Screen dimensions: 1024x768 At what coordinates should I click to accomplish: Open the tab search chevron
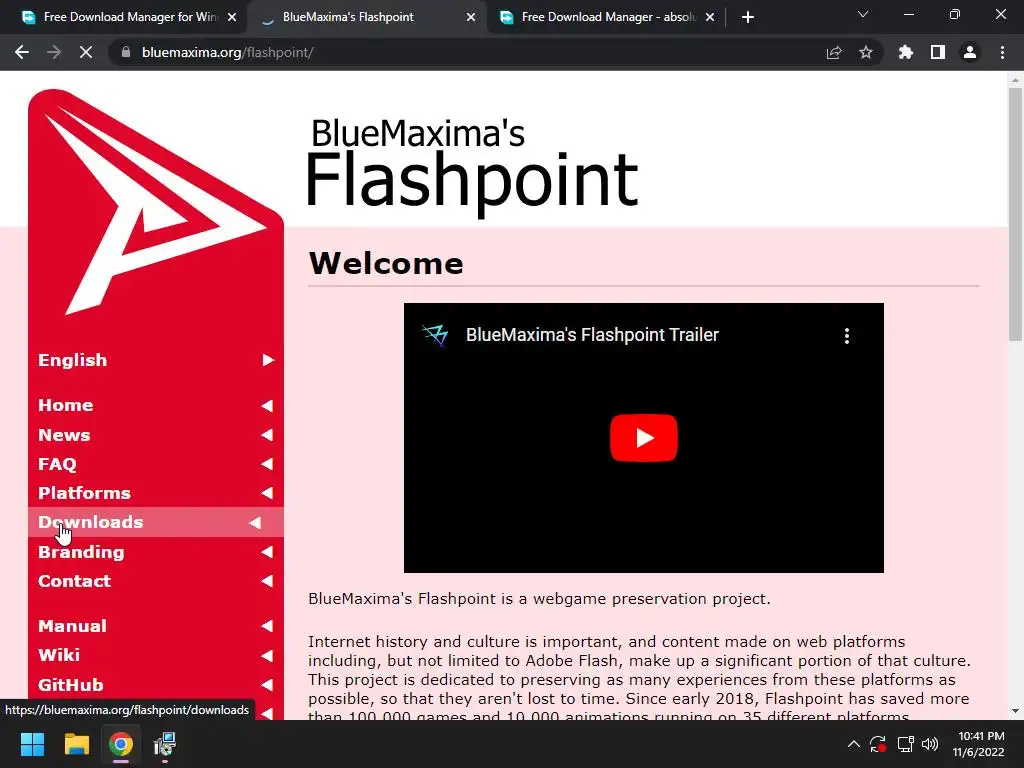pos(863,14)
